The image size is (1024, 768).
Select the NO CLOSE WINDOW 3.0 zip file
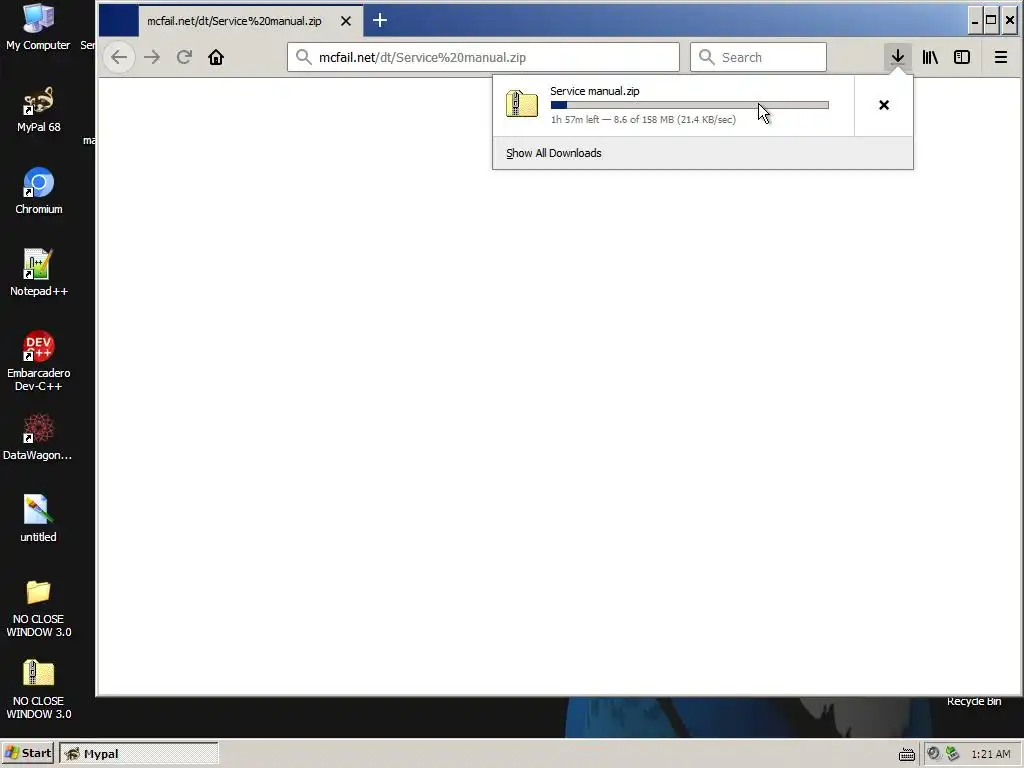(39, 690)
